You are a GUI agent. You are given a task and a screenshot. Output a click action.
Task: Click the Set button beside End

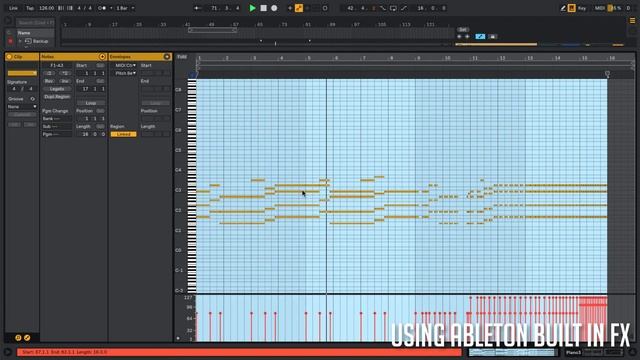point(100,81)
